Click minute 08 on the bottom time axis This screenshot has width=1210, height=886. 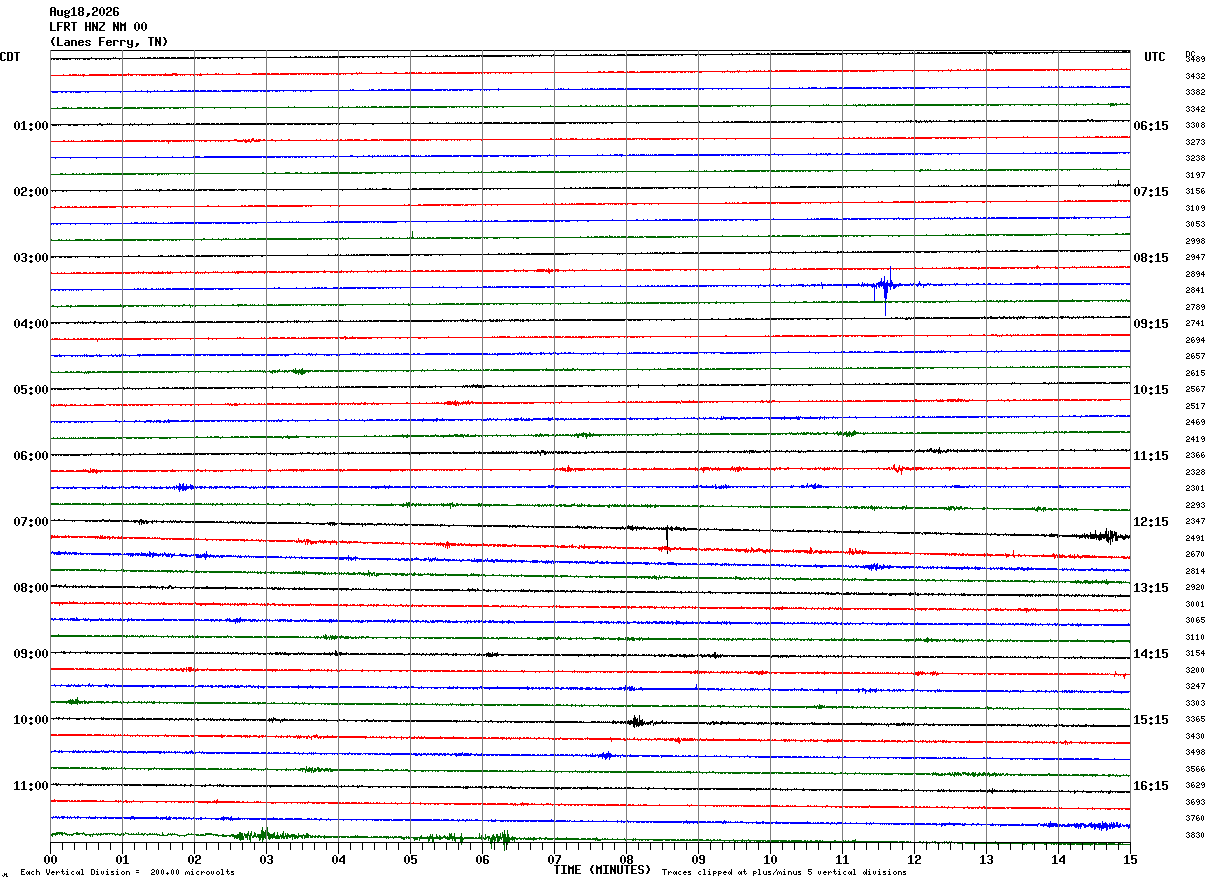(626, 859)
